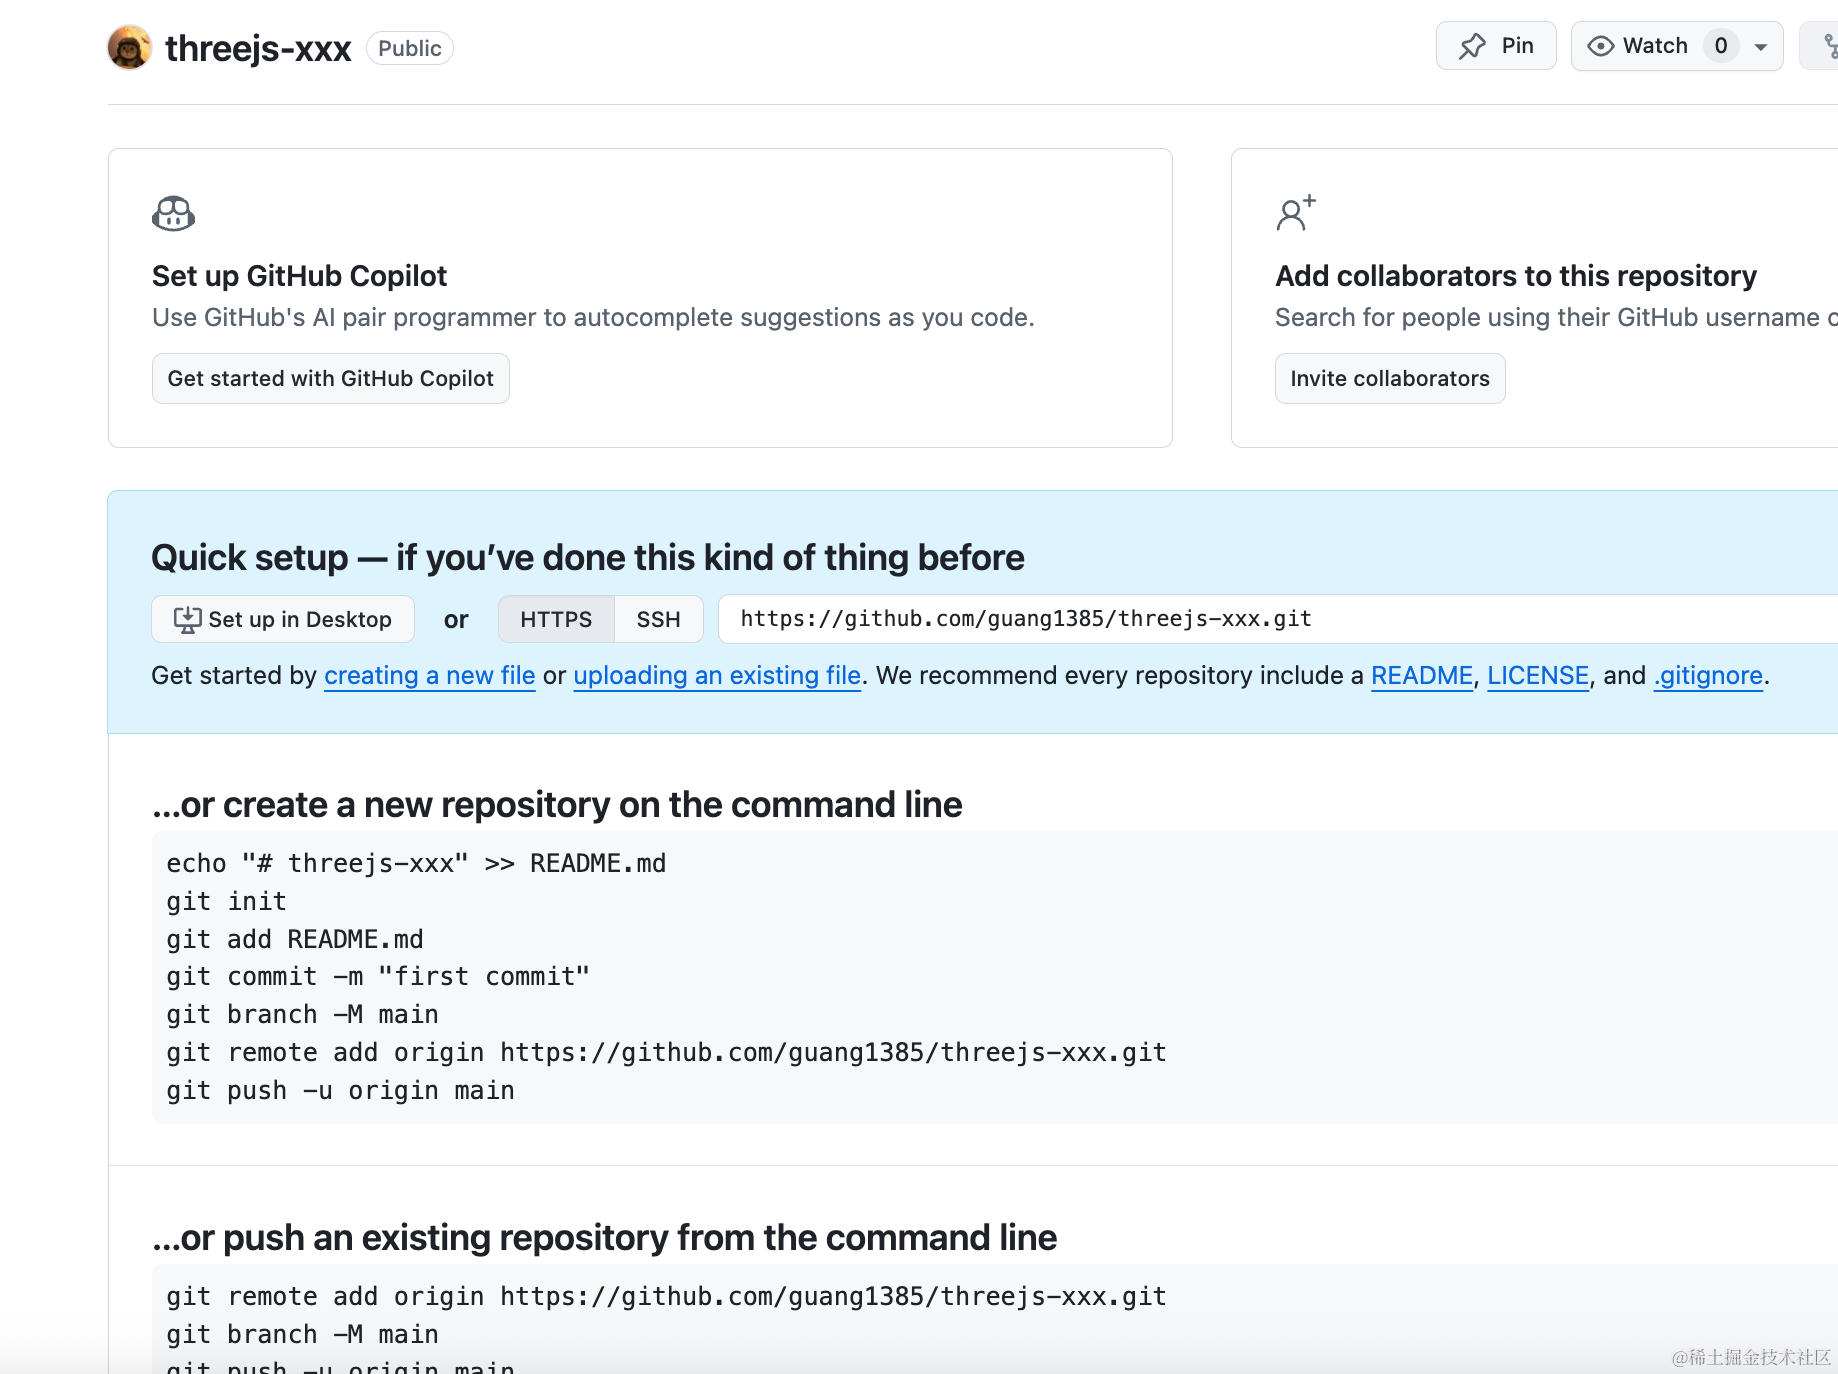
Task: Click the Pin button
Action: [x=1496, y=46]
